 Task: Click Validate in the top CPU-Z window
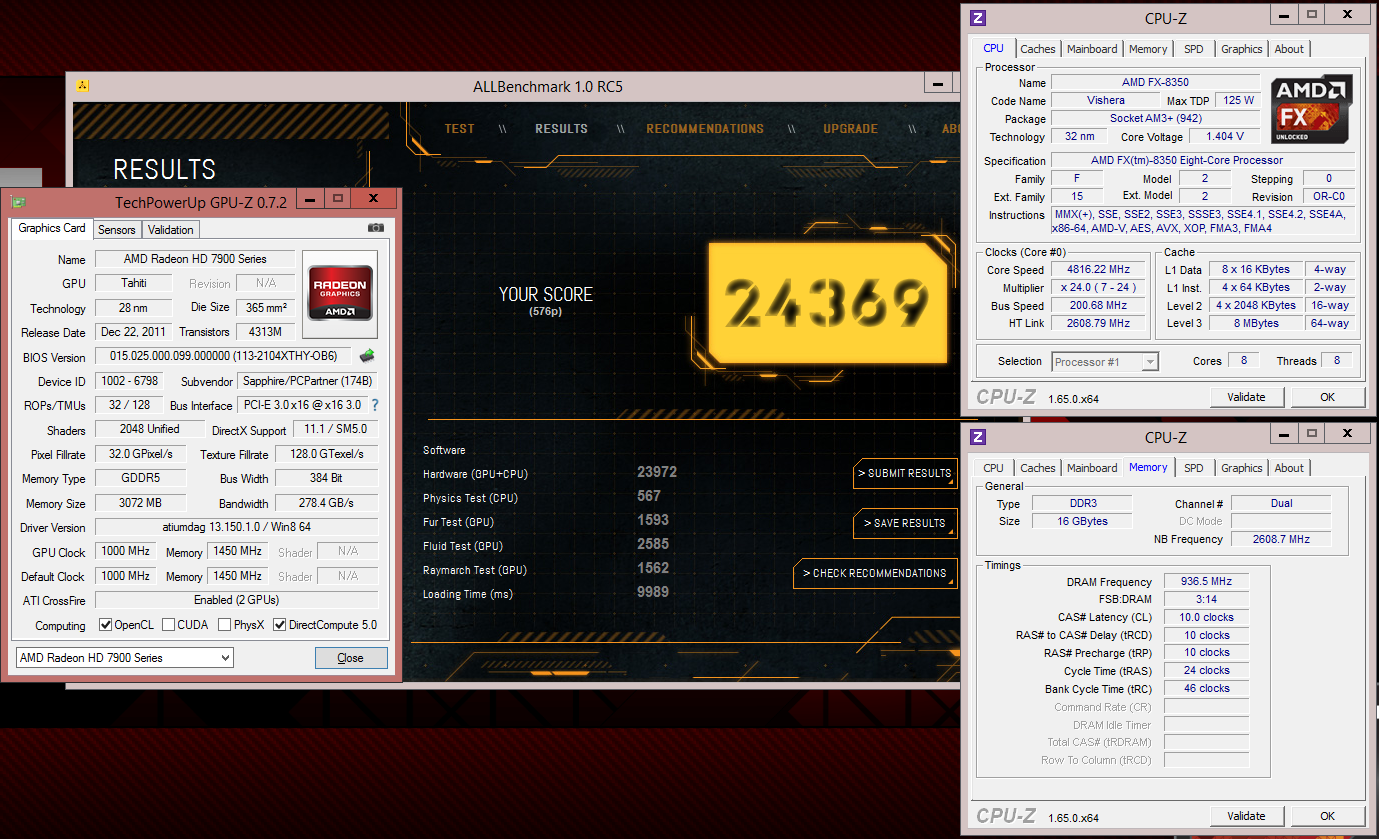1246,397
